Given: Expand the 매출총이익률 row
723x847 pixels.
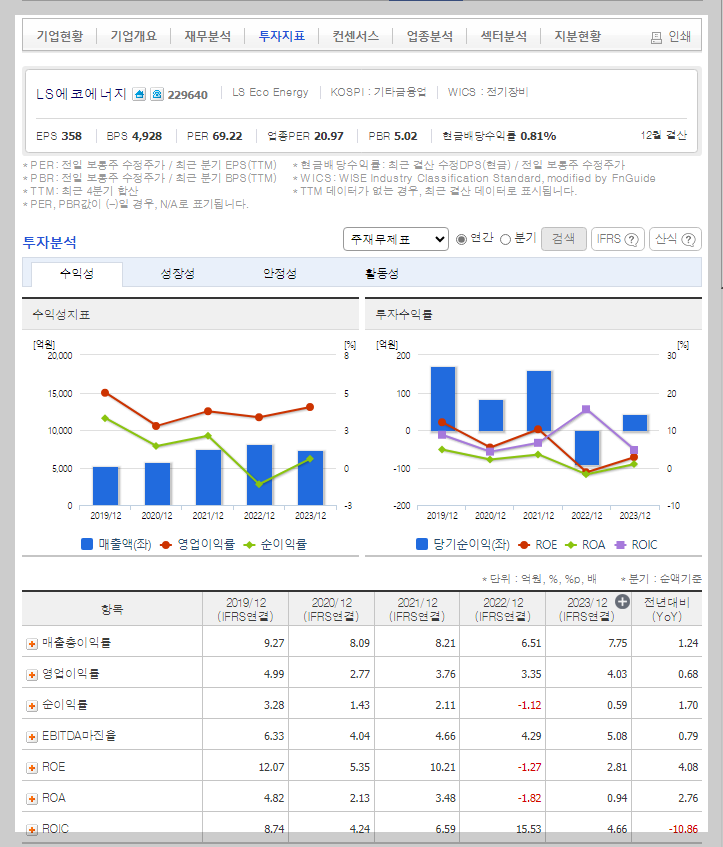Looking at the screenshot, I should coord(32,644).
